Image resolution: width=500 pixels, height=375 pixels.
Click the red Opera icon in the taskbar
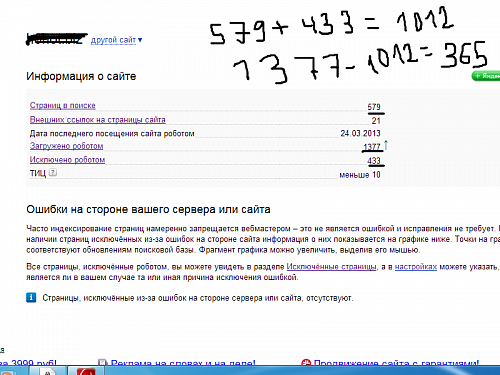click(x=86, y=371)
